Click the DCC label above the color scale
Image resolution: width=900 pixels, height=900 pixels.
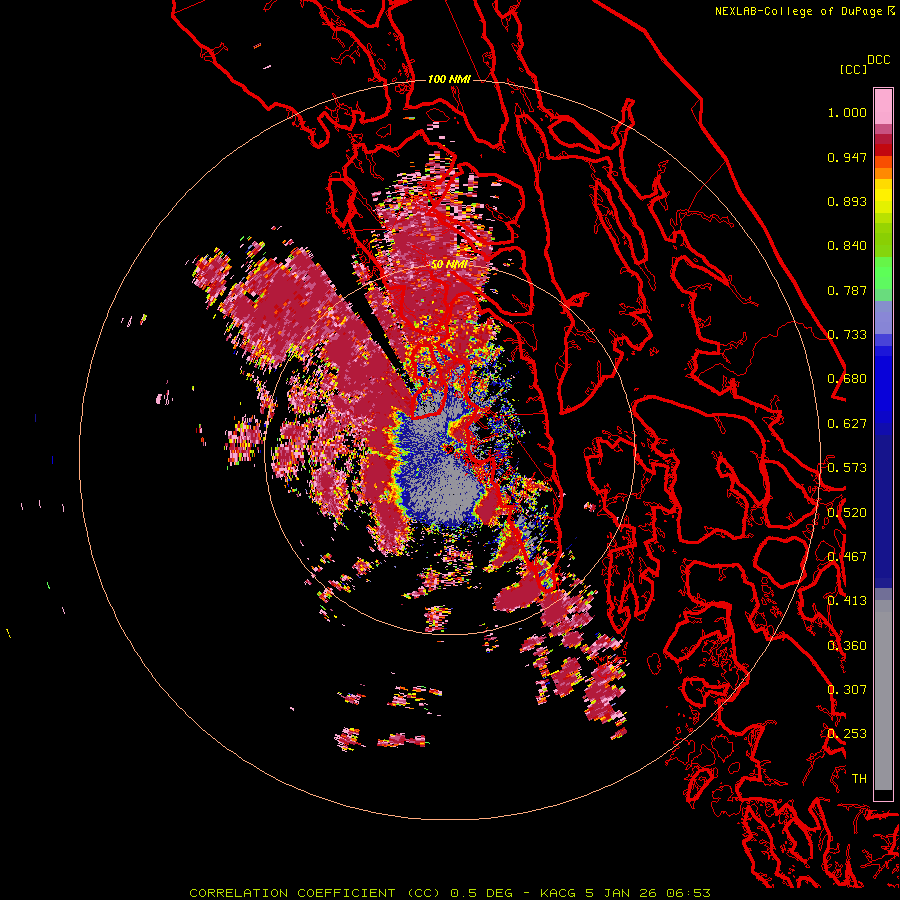879,60
